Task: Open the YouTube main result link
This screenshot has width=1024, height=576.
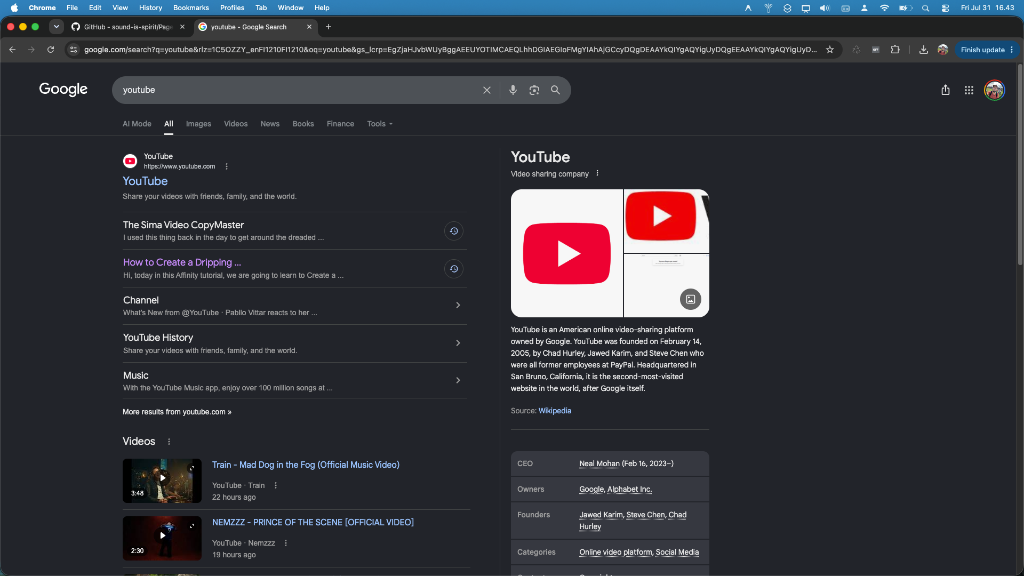Action: pos(145,181)
